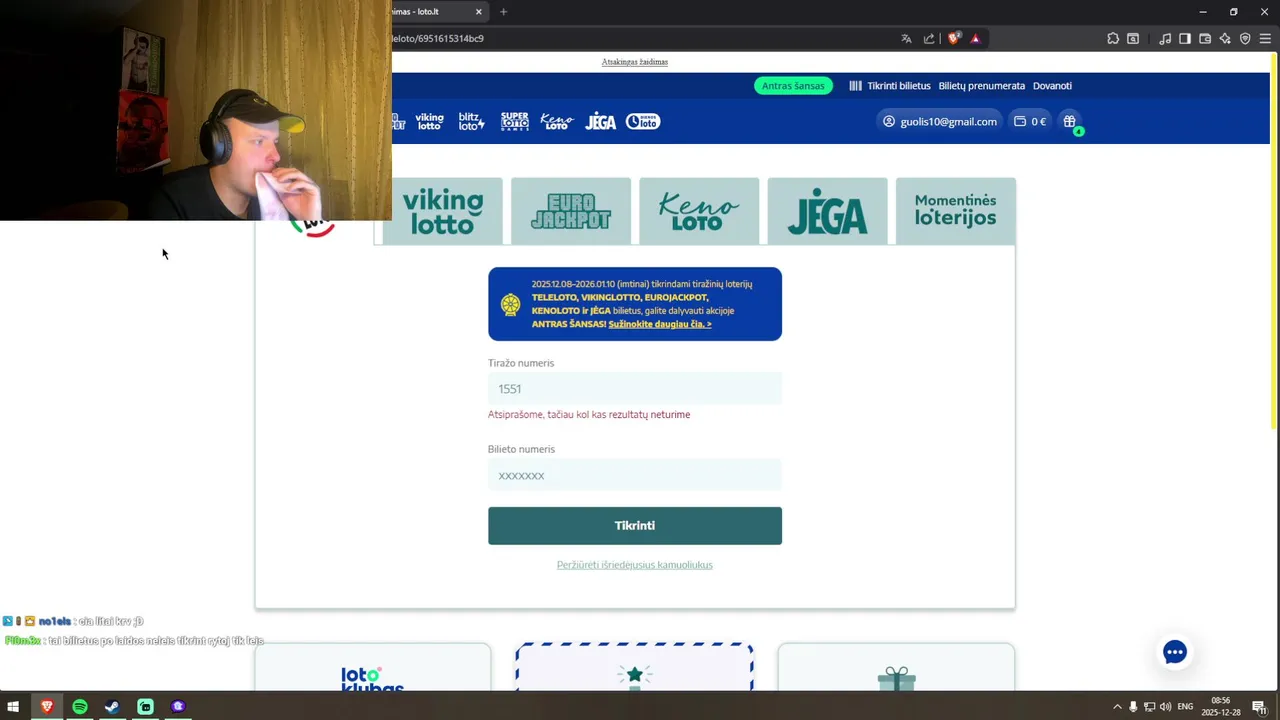Click the Antras šansas green button

pos(793,85)
